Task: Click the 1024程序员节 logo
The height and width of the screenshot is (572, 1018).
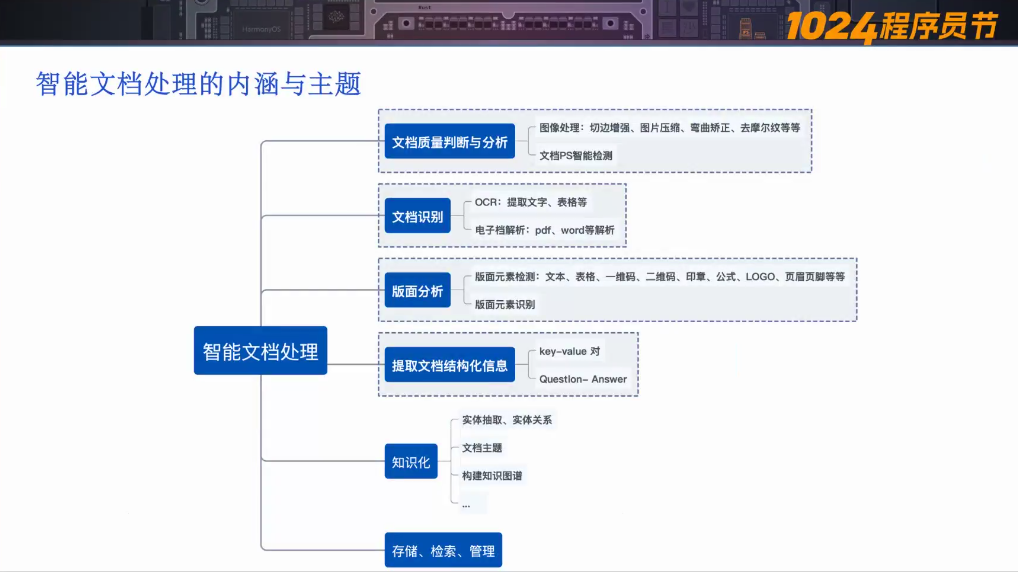Action: pyautogui.click(x=891, y=27)
